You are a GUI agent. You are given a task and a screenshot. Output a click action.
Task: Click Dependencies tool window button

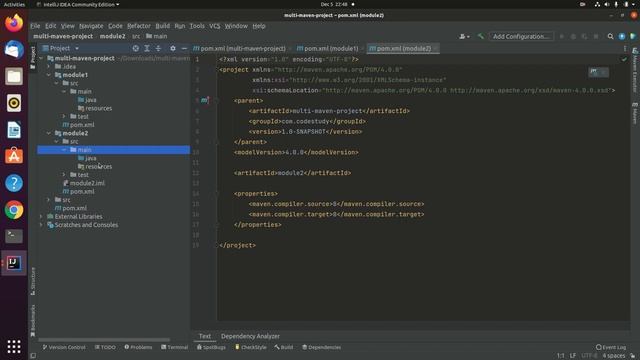[x=321, y=347]
